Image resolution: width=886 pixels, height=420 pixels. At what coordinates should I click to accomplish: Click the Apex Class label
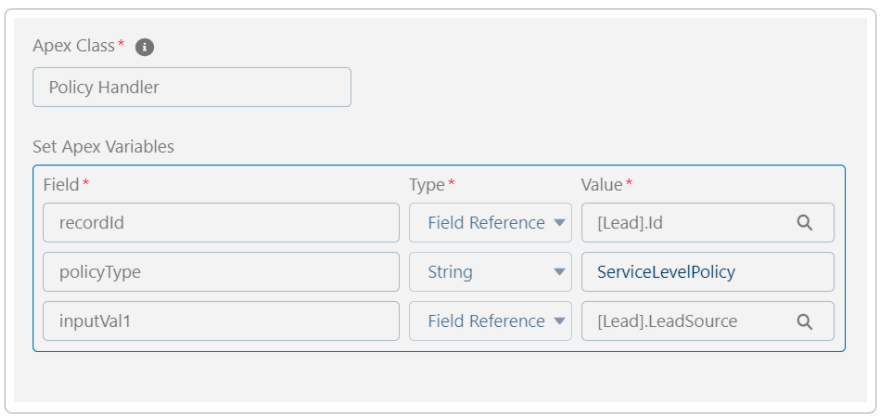coord(74,46)
